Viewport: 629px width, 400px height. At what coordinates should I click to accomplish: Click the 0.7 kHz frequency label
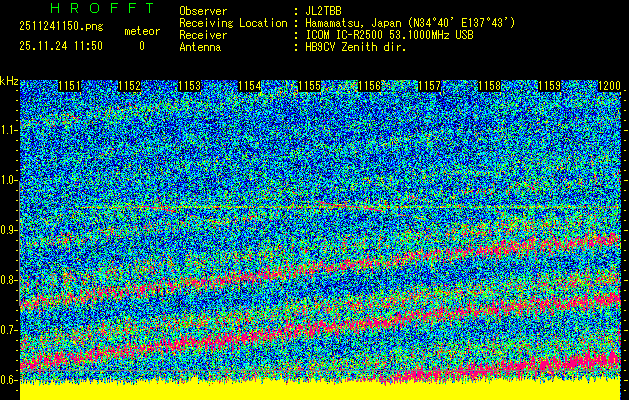click(9, 330)
